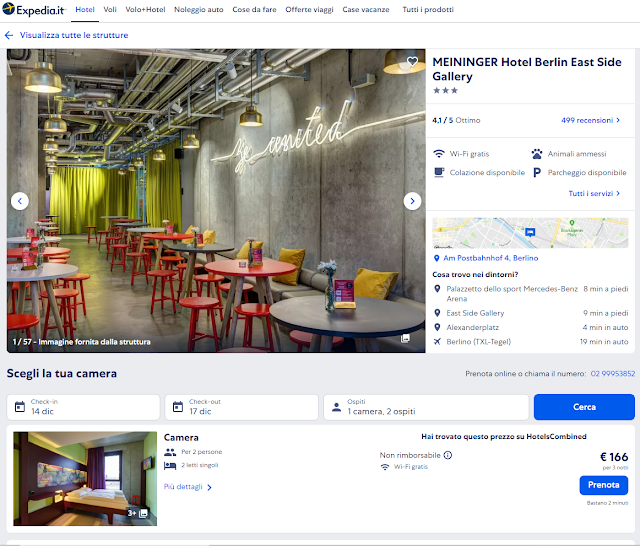This screenshot has height=546, width=640.
Task: Click the paw icon for Animali ammessi
Action: [x=537, y=154]
